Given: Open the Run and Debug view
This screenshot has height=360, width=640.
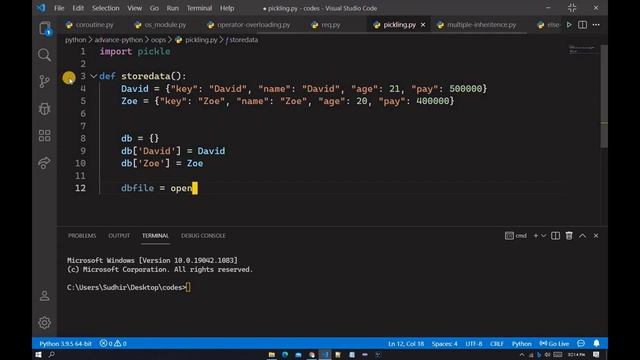Looking at the screenshot, I should 44,109.
